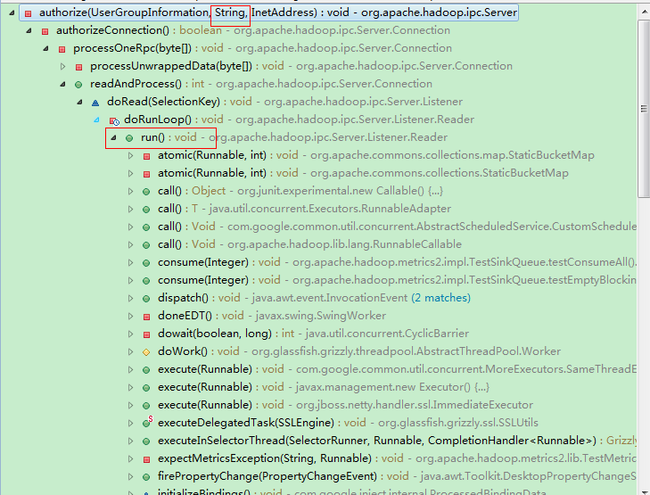Select the processOneRpc(byte[]) row
The height and width of the screenshot is (495, 650).
(x=262, y=48)
